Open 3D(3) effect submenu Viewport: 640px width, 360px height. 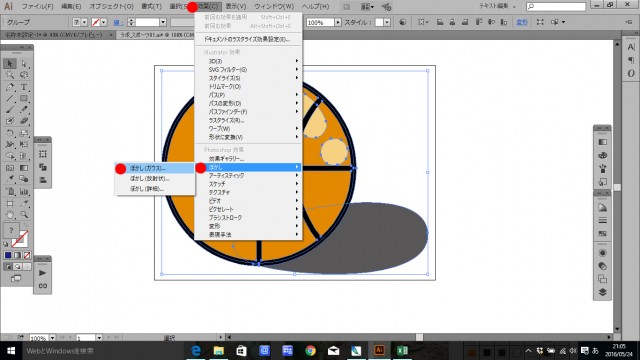249,61
